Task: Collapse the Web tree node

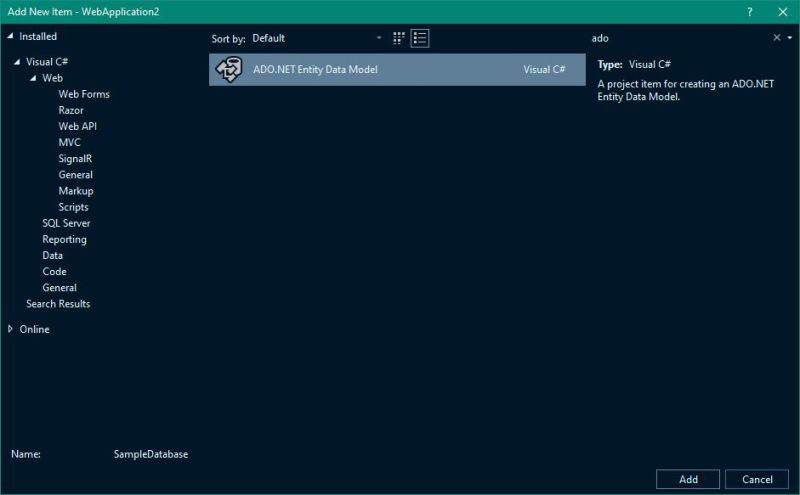Action: 33,78
